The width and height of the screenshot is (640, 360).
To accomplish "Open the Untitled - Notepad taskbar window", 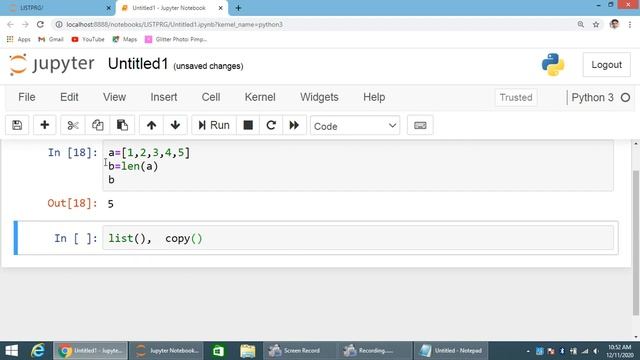I will pos(451,351).
